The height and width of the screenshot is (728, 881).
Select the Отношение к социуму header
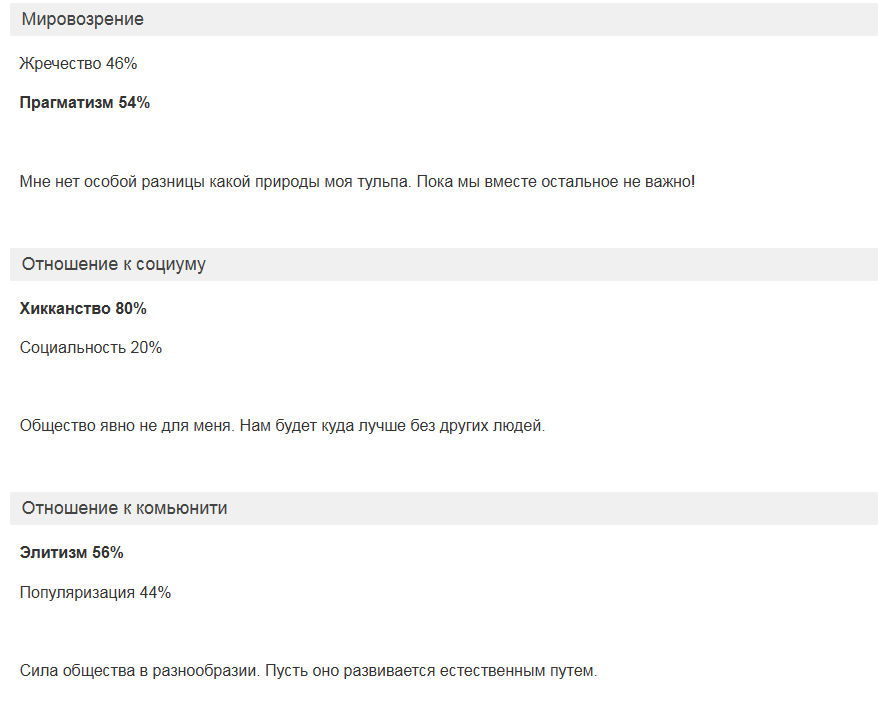[x=113, y=265]
